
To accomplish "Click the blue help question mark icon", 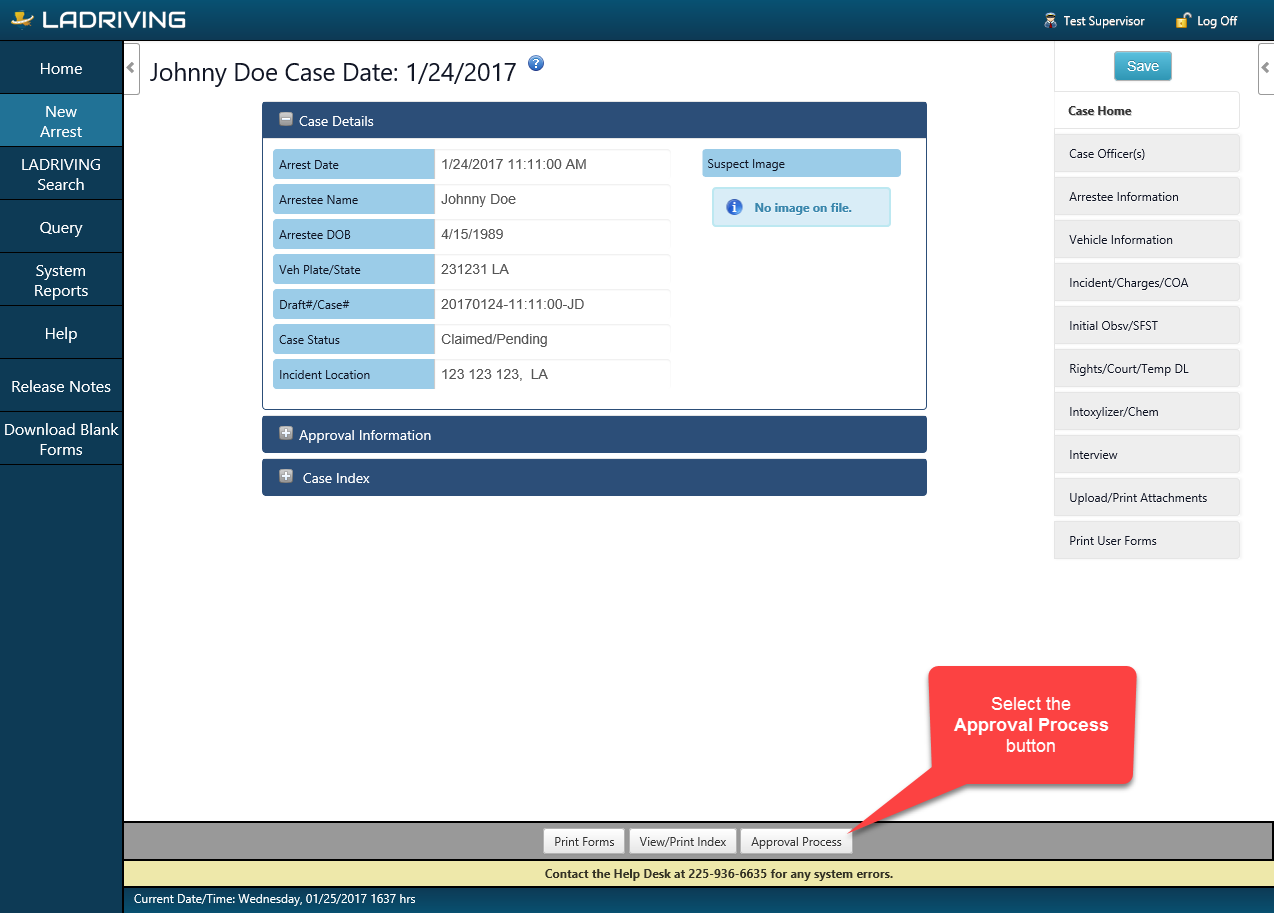I will [536, 64].
